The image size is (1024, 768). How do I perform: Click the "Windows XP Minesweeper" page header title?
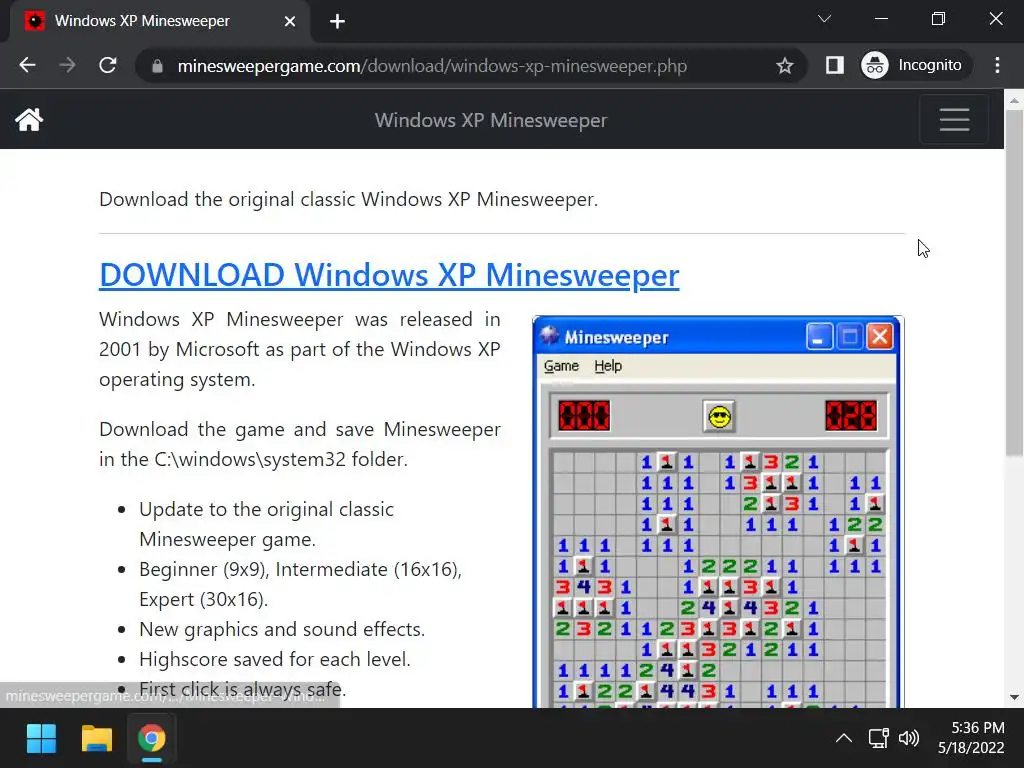click(x=491, y=120)
